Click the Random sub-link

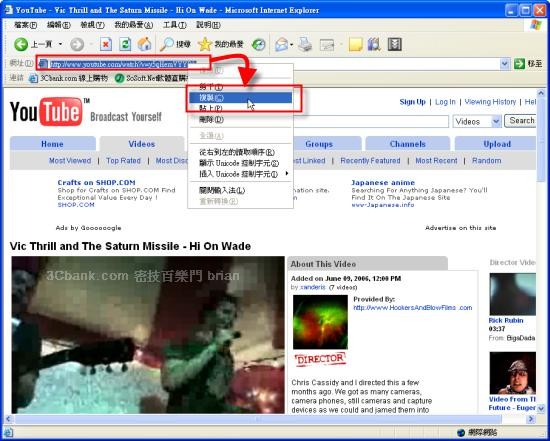(x=487, y=161)
